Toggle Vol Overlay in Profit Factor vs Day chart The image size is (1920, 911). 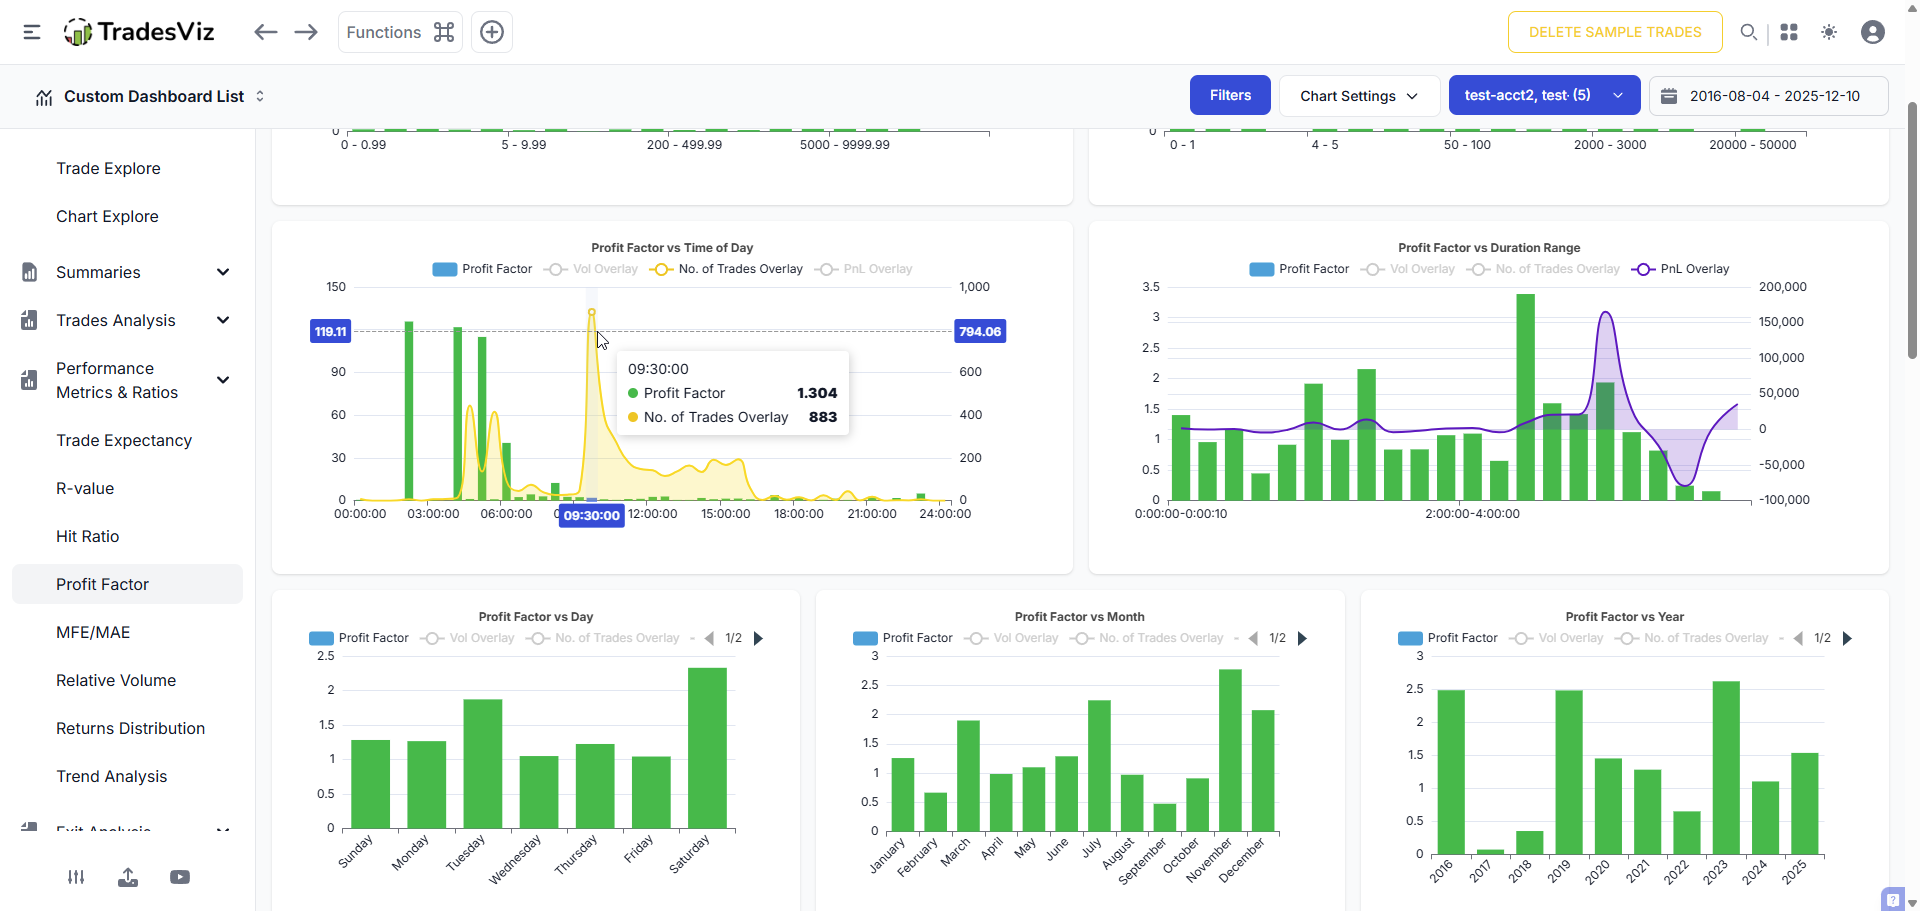coord(468,638)
